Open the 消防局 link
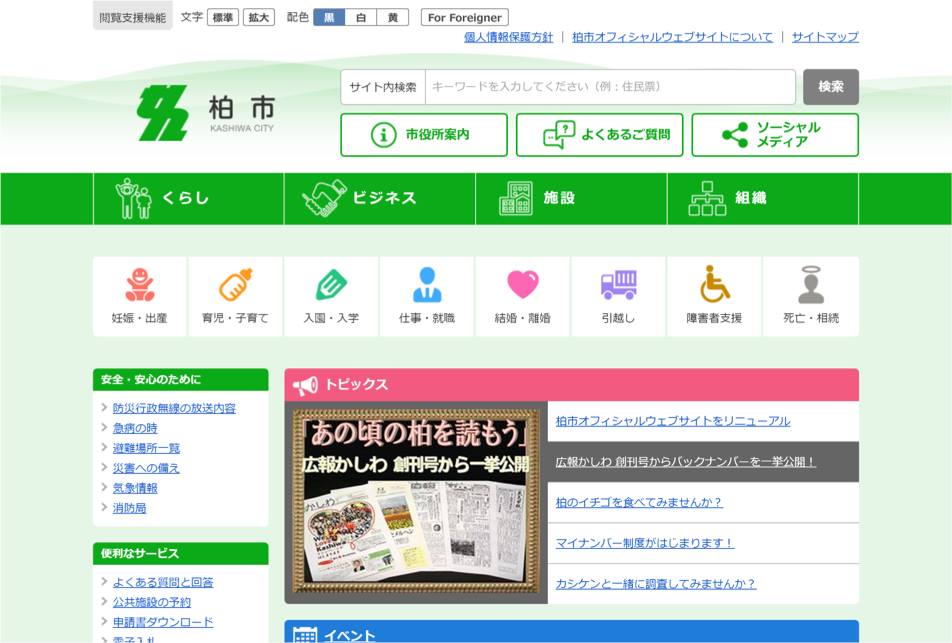This screenshot has height=643, width=952. point(129,508)
